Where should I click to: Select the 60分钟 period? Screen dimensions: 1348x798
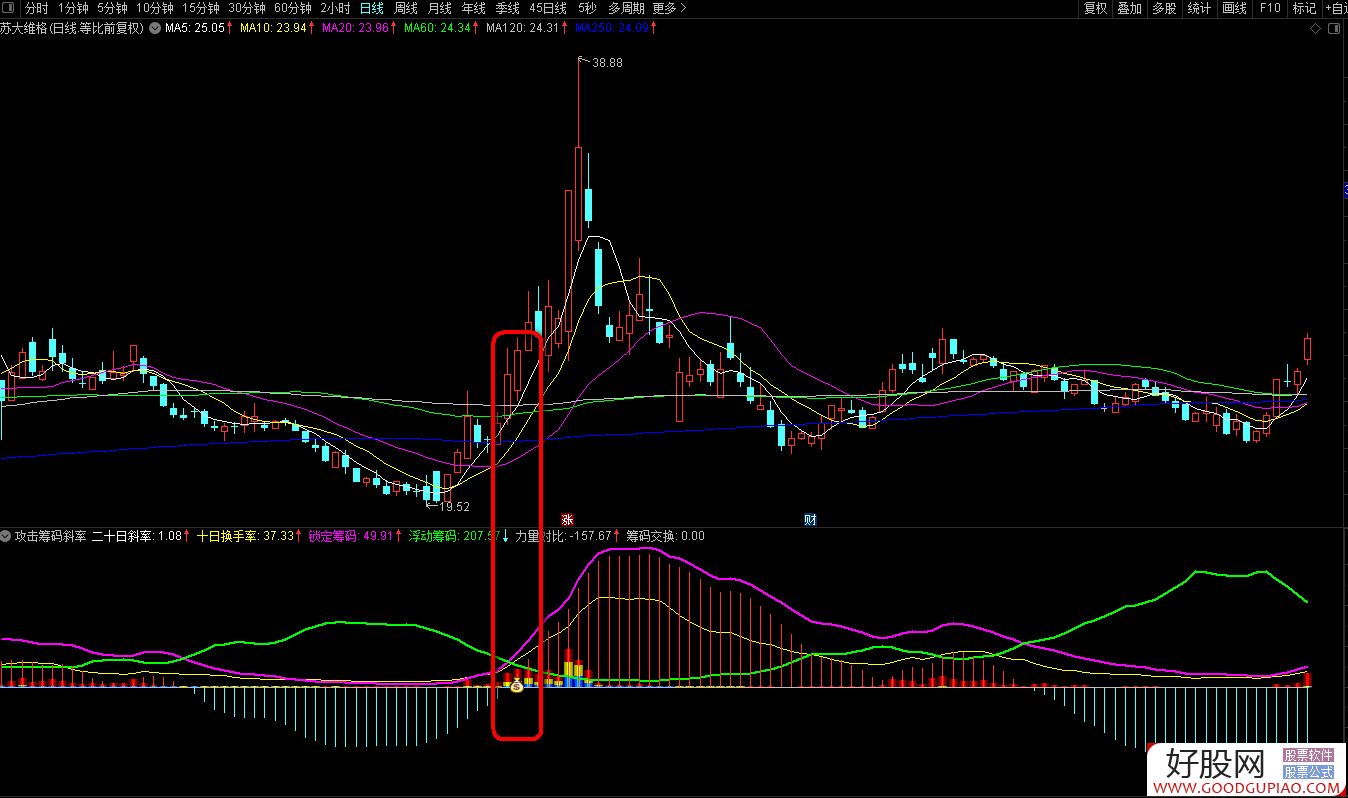click(293, 8)
